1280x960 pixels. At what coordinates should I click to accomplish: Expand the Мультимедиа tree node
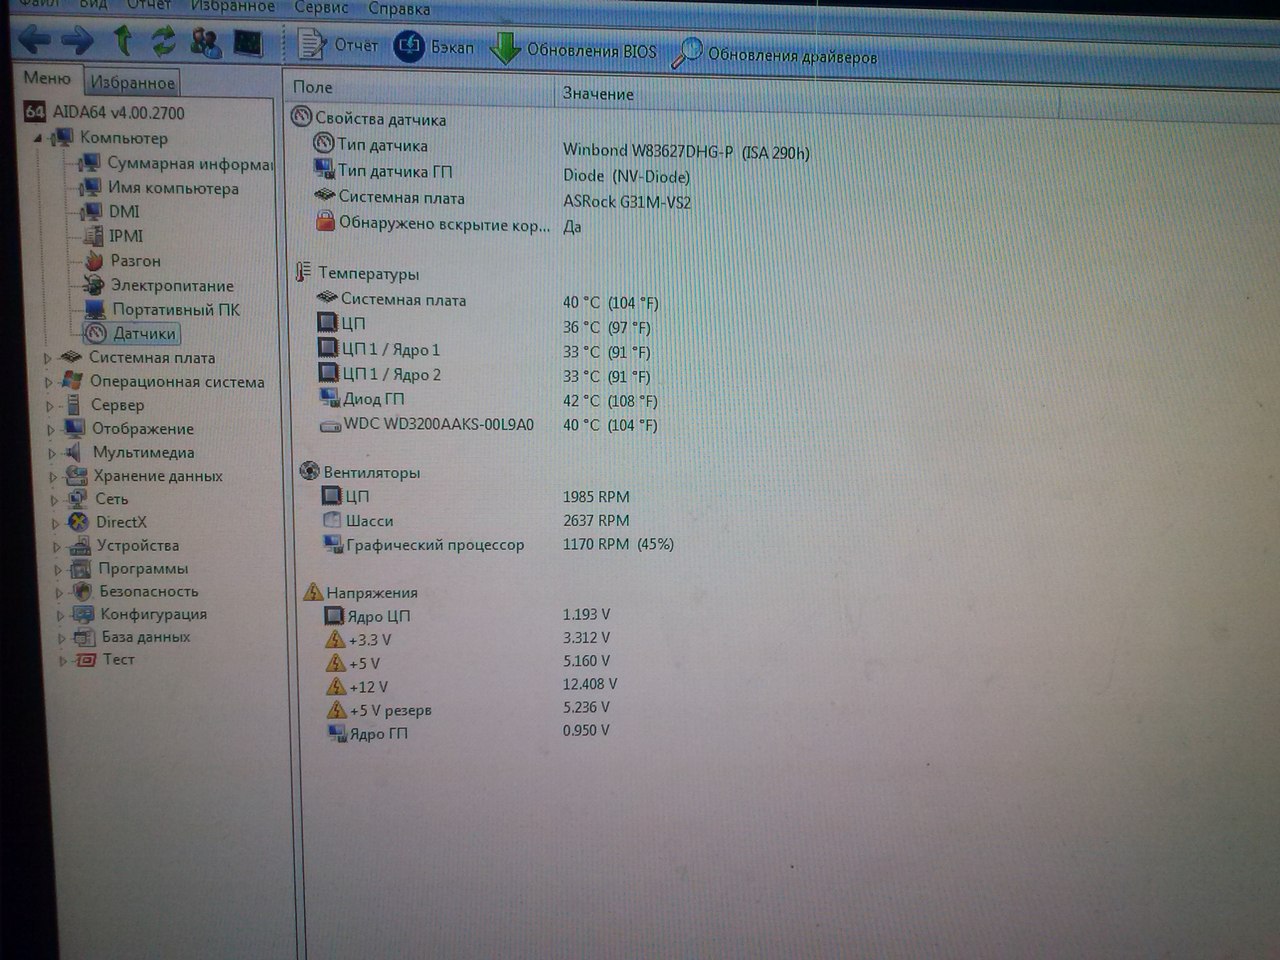[x=52, y=453]
